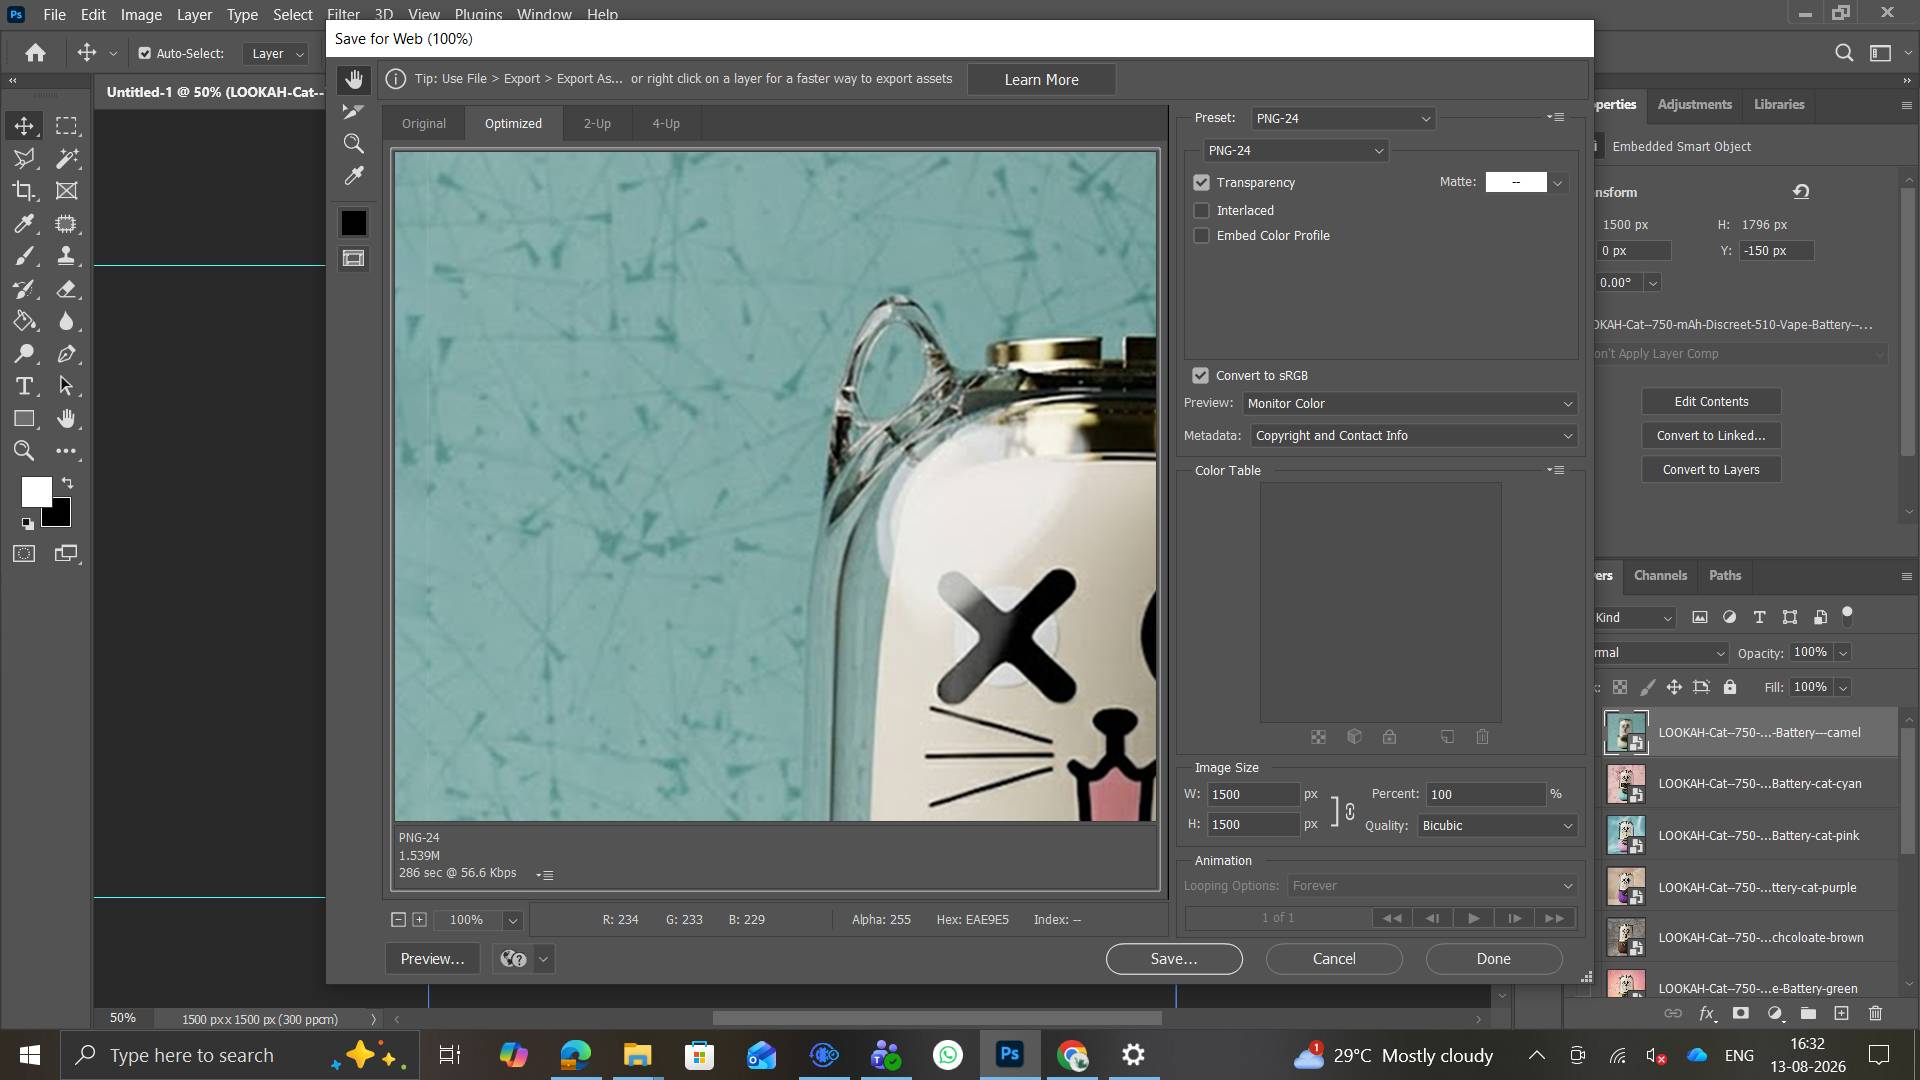Open preview browser icon
This screenshot has width=1920, height=1080.
[x=513, y=959]
